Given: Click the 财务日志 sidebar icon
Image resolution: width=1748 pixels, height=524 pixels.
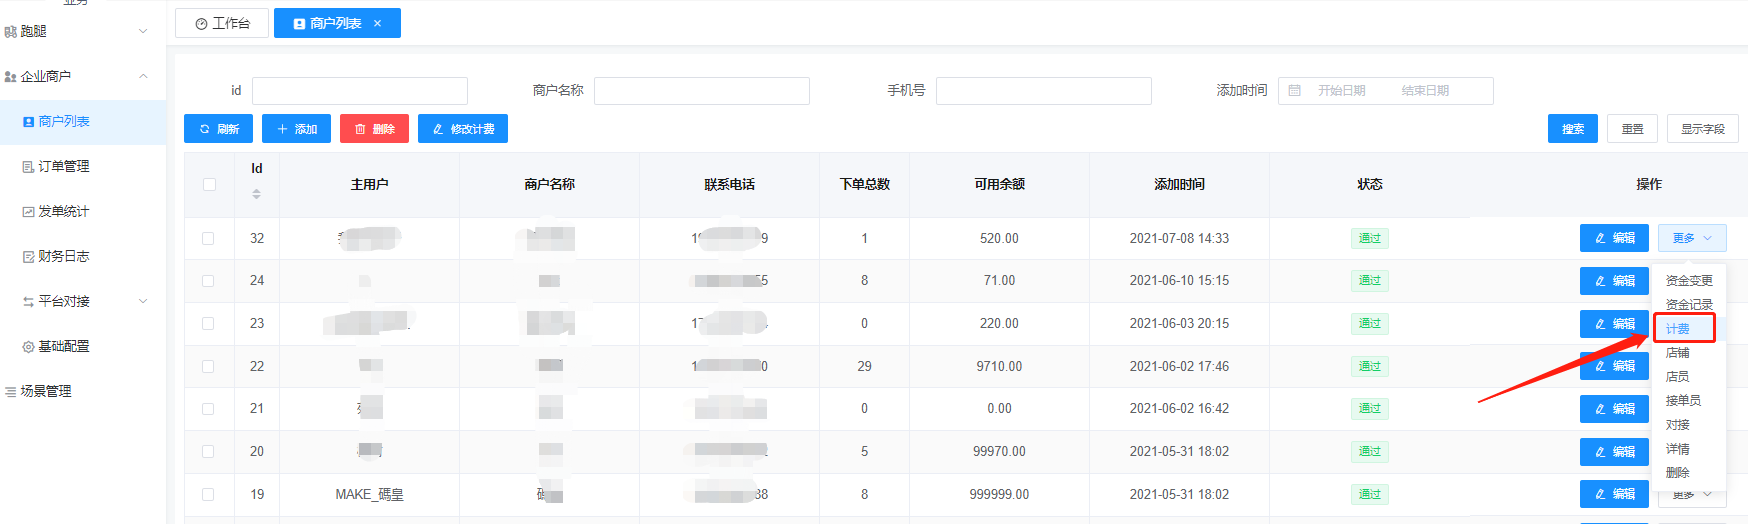Looking at the screenshot, I should [x=28, y=257].
